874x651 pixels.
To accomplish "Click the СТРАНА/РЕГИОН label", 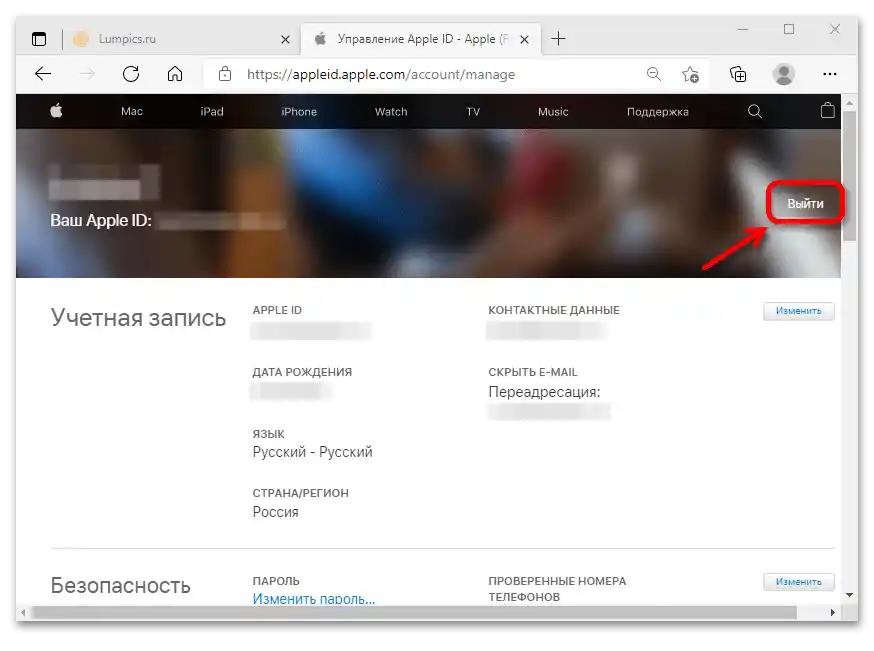I will point(300,493).
